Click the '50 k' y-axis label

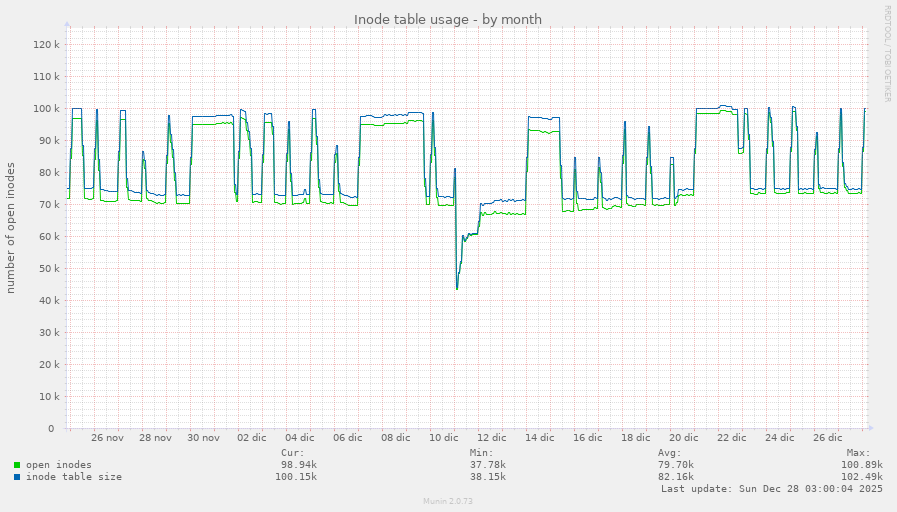(x=49, y=269)
